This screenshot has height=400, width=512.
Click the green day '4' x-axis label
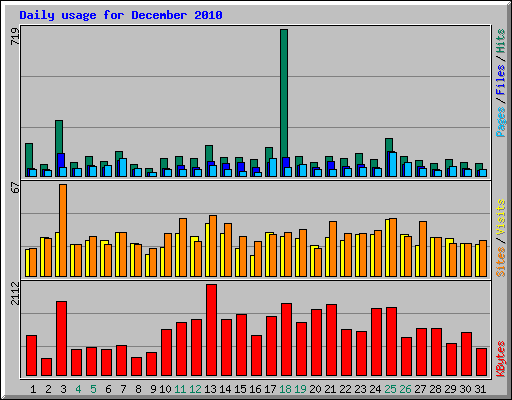click(78, 389)
